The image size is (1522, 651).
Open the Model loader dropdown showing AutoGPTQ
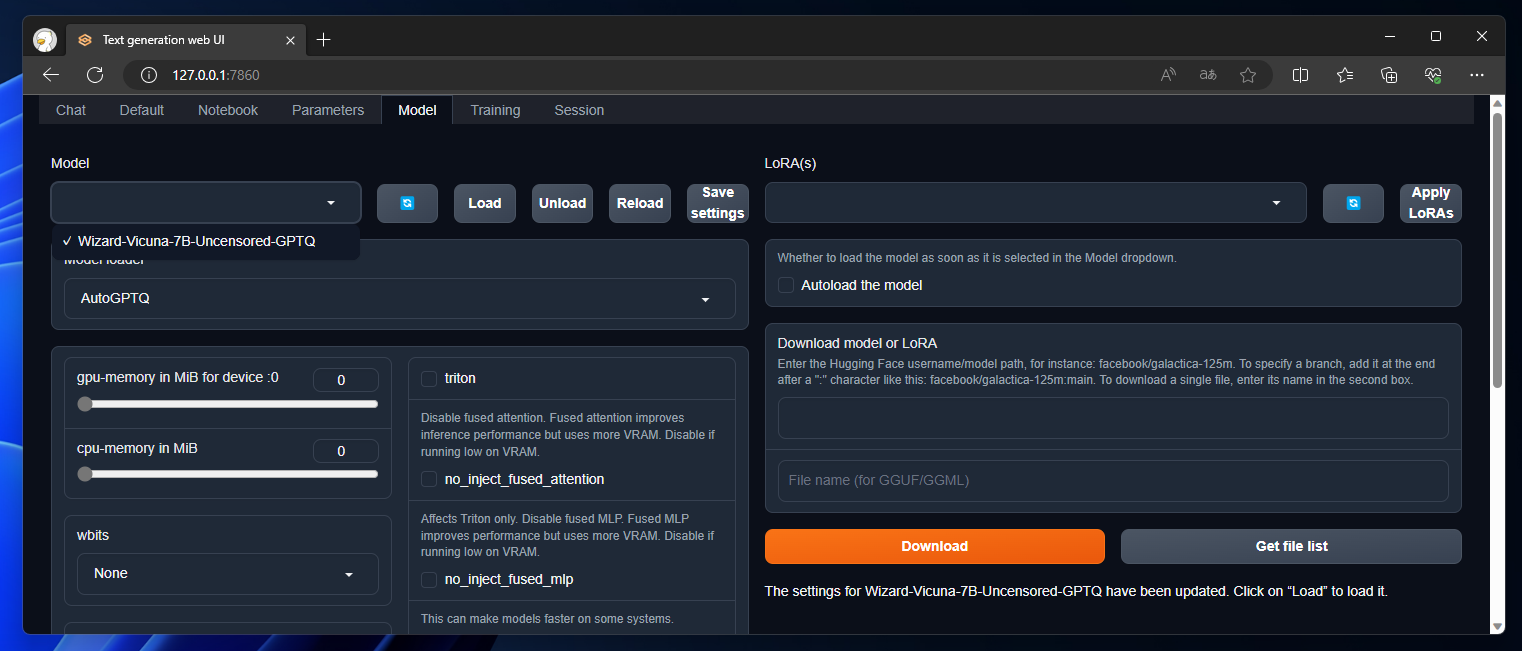400,299
